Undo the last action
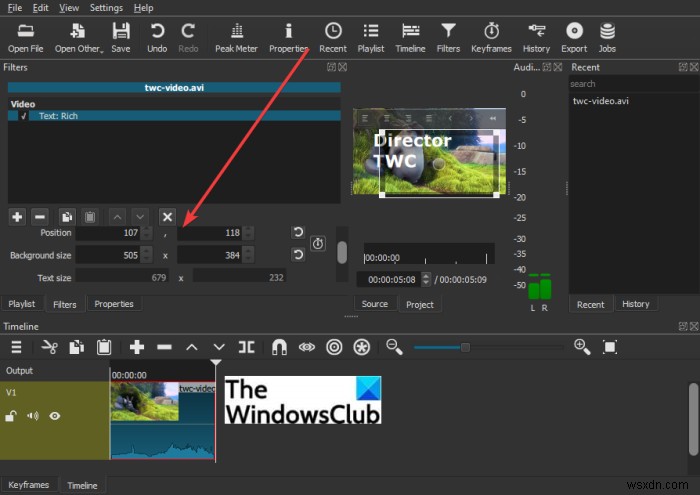 click(157, 38)
